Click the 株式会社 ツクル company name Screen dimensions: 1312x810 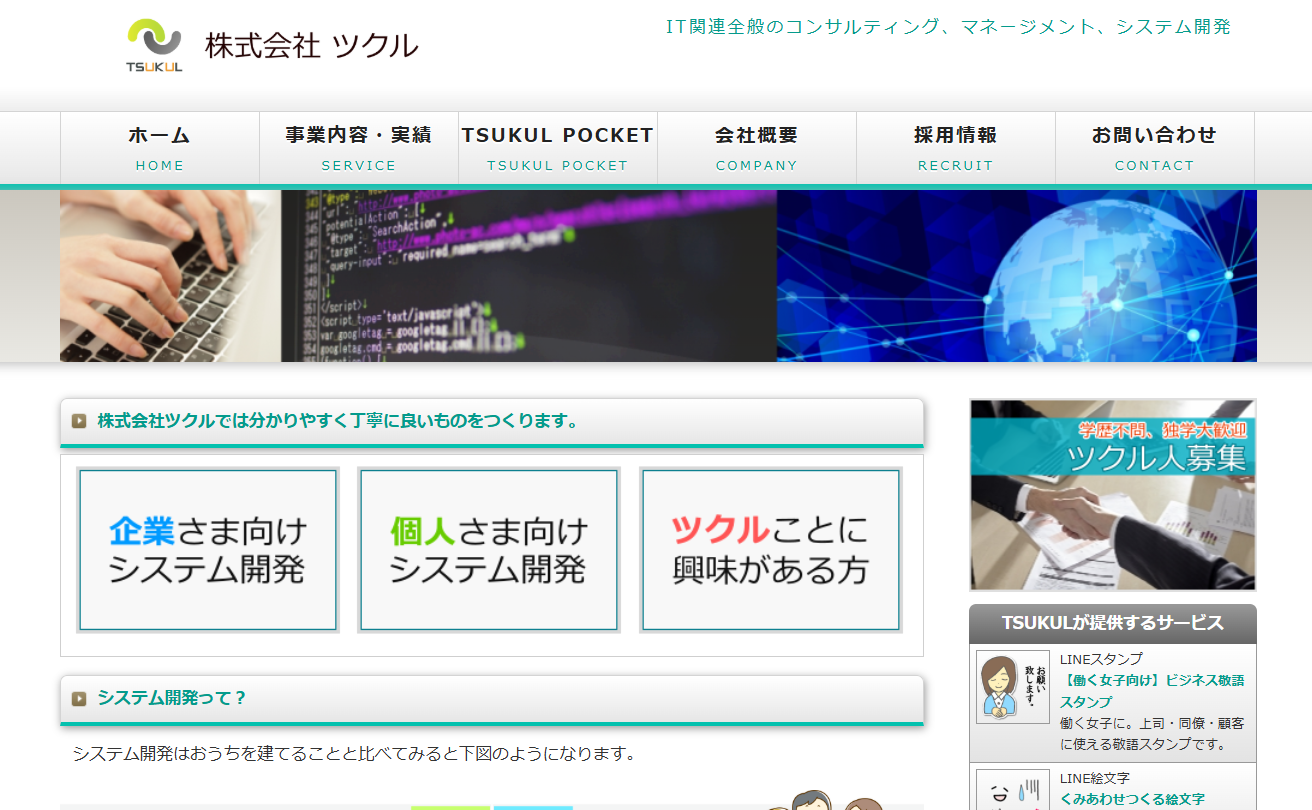(x=311, y=45)
